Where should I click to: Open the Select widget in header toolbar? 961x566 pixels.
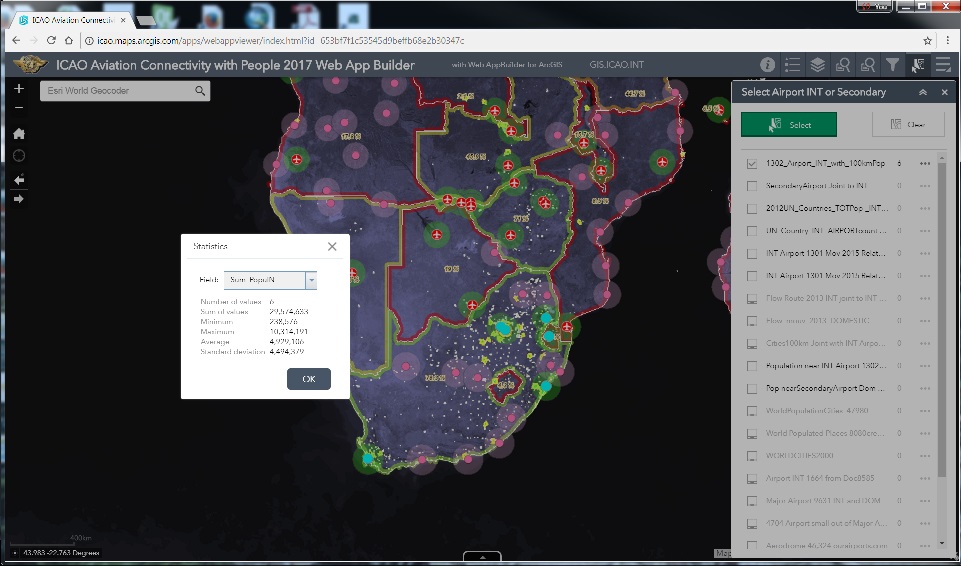coord(917,65)
